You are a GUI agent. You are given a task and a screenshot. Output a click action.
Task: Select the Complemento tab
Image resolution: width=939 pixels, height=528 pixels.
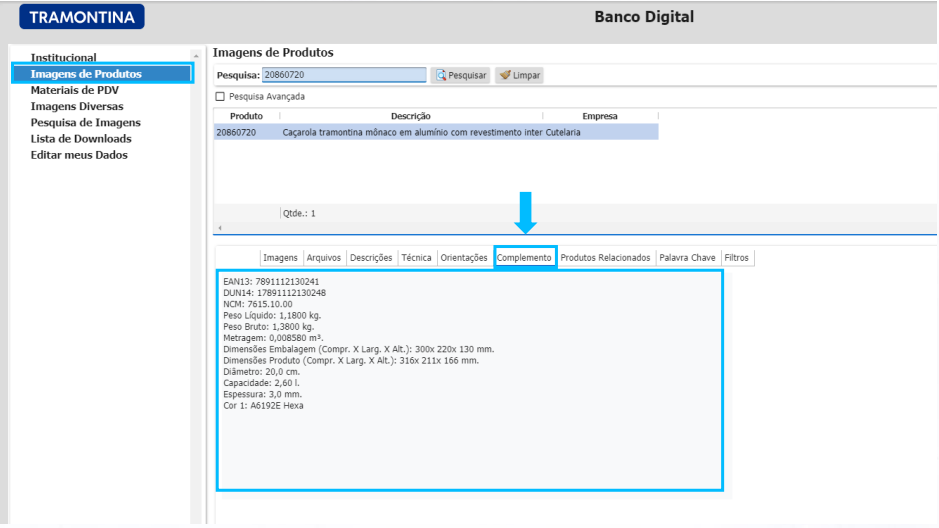(x=524, y=257)
